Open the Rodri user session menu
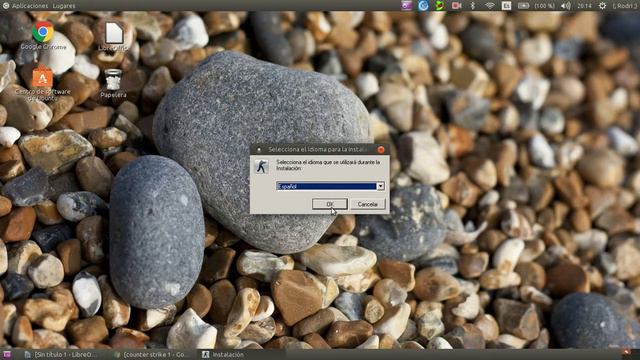The width and height of the screenshot is (640, 360). (x=625, y=6)
